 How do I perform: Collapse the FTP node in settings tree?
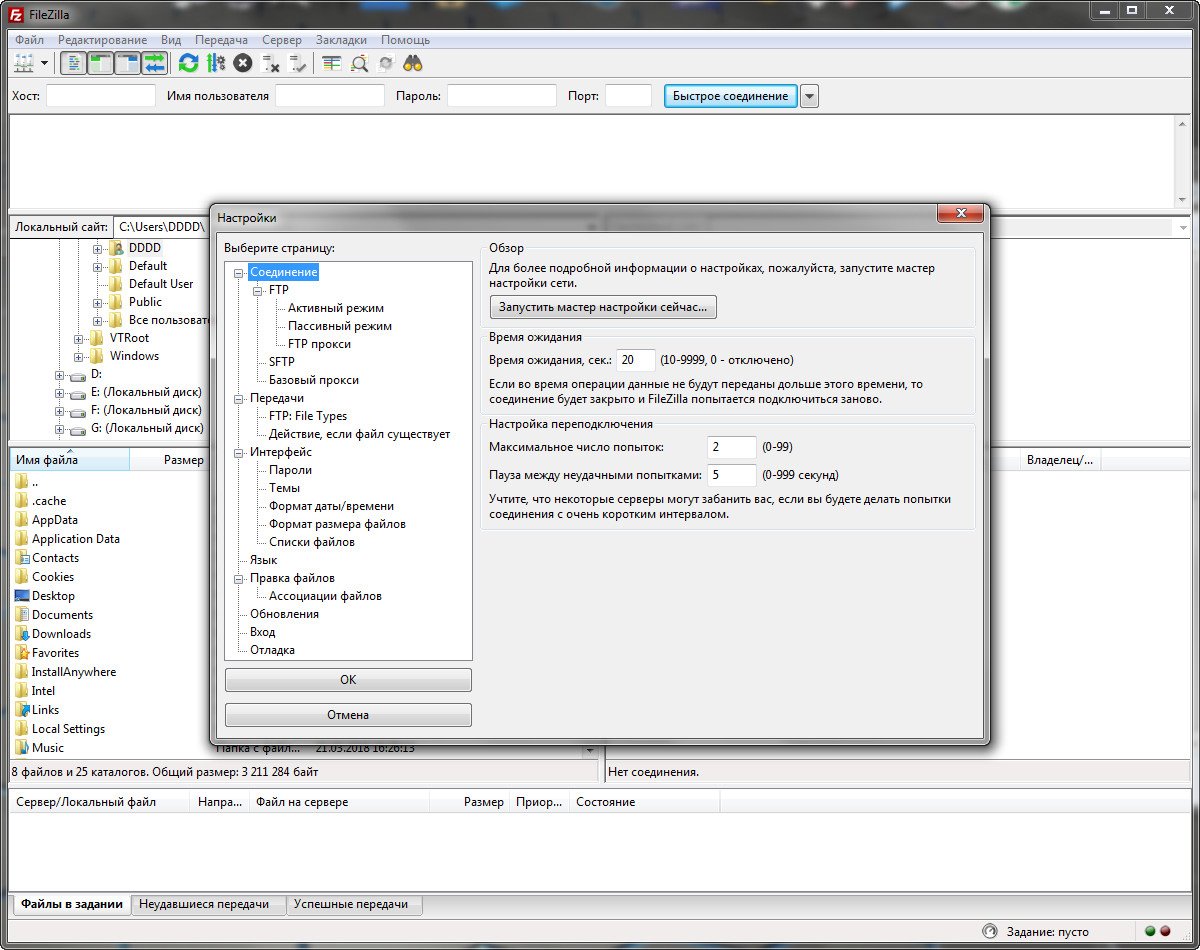click(258, 290)
